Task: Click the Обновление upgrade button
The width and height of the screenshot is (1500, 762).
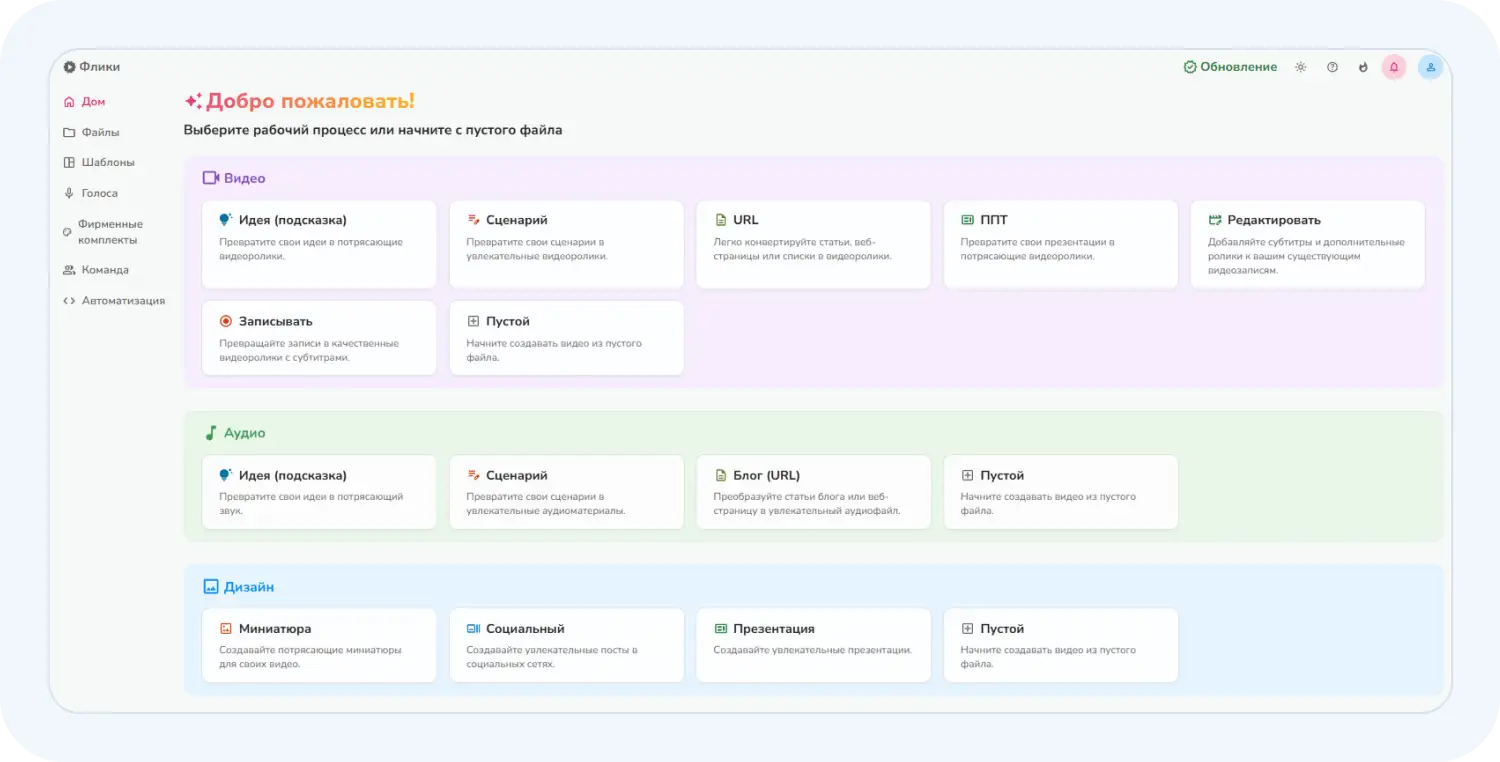Action: point(1230,67)
